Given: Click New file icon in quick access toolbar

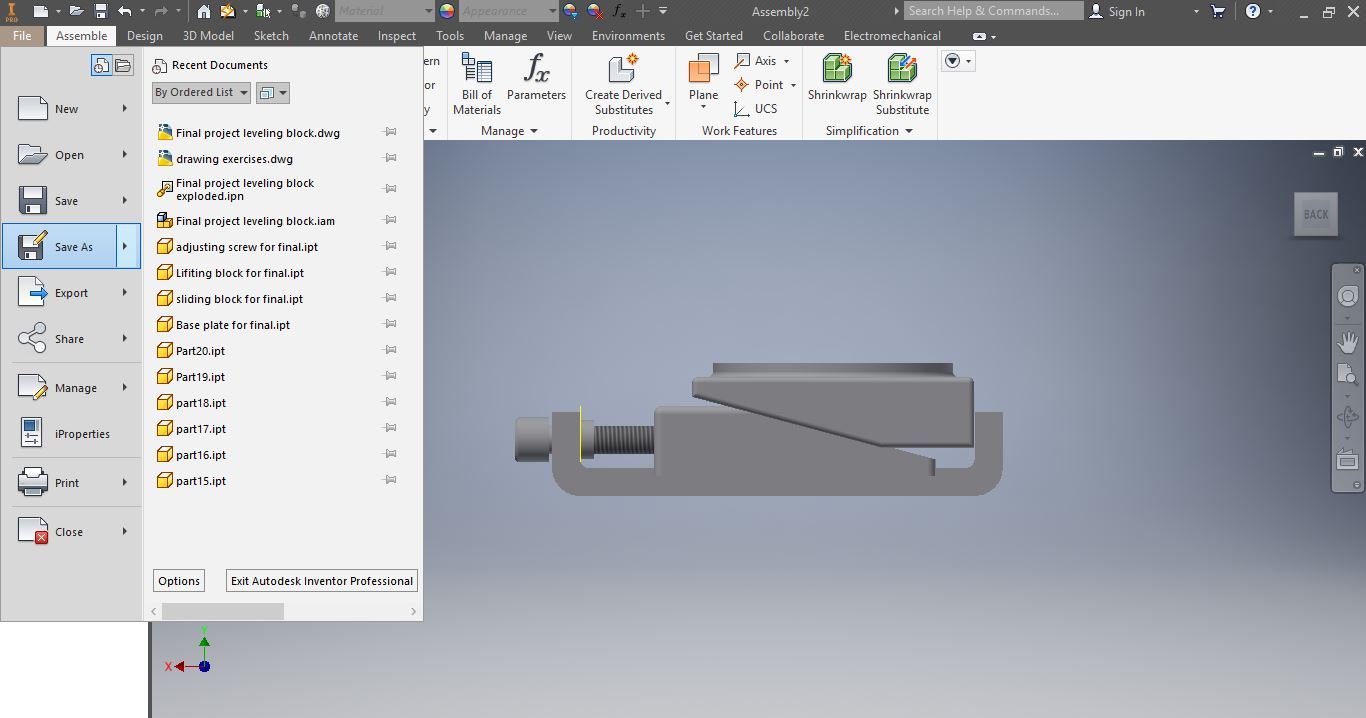Looking at the screenshot, I should (40, 11).
